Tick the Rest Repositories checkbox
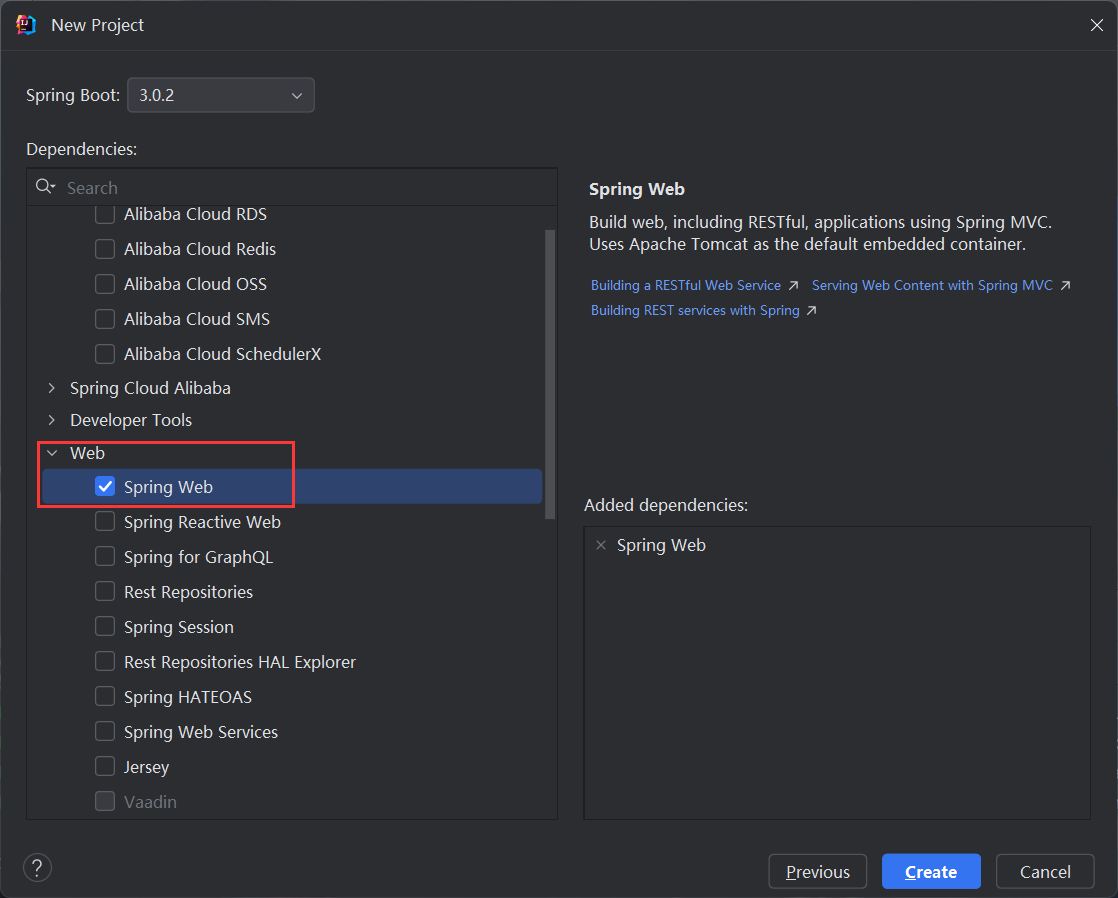 tap(105, 592)
